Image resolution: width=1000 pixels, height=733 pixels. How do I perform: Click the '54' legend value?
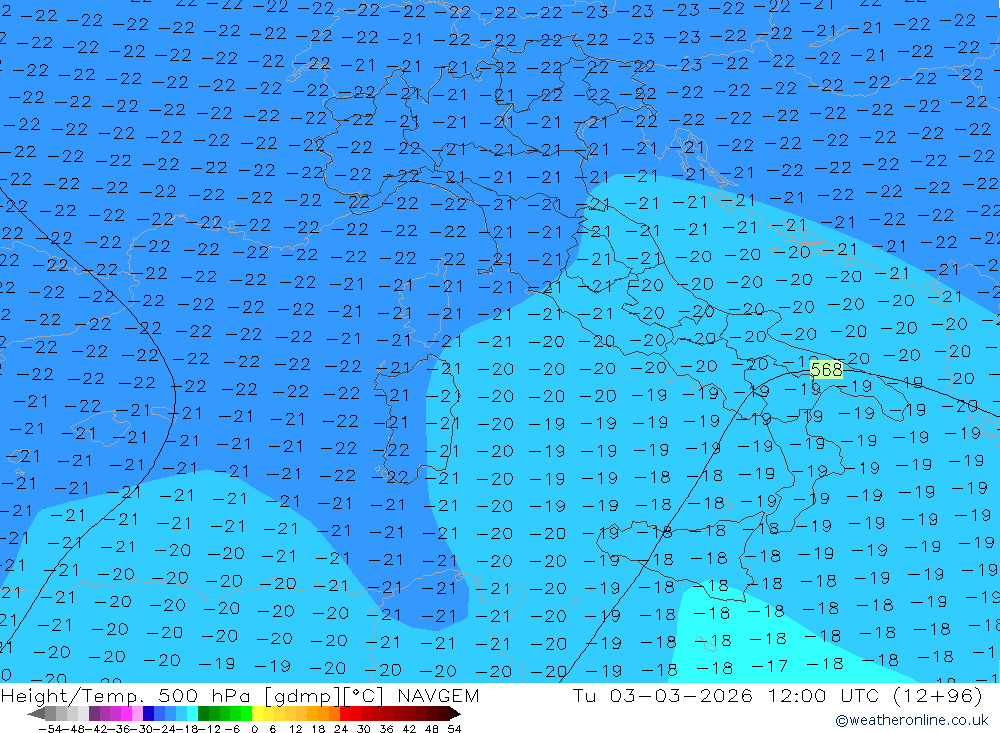click(454, 729)
